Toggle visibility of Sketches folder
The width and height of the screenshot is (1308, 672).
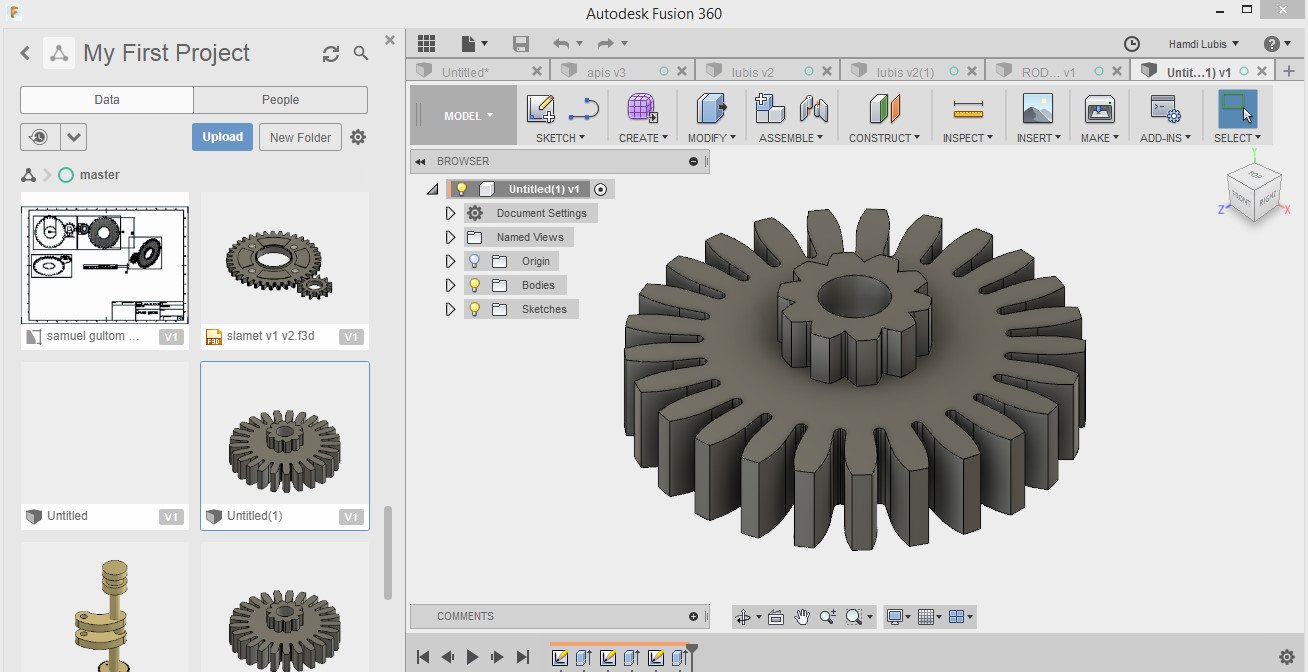pyautogui.click(x=474, y=309)
